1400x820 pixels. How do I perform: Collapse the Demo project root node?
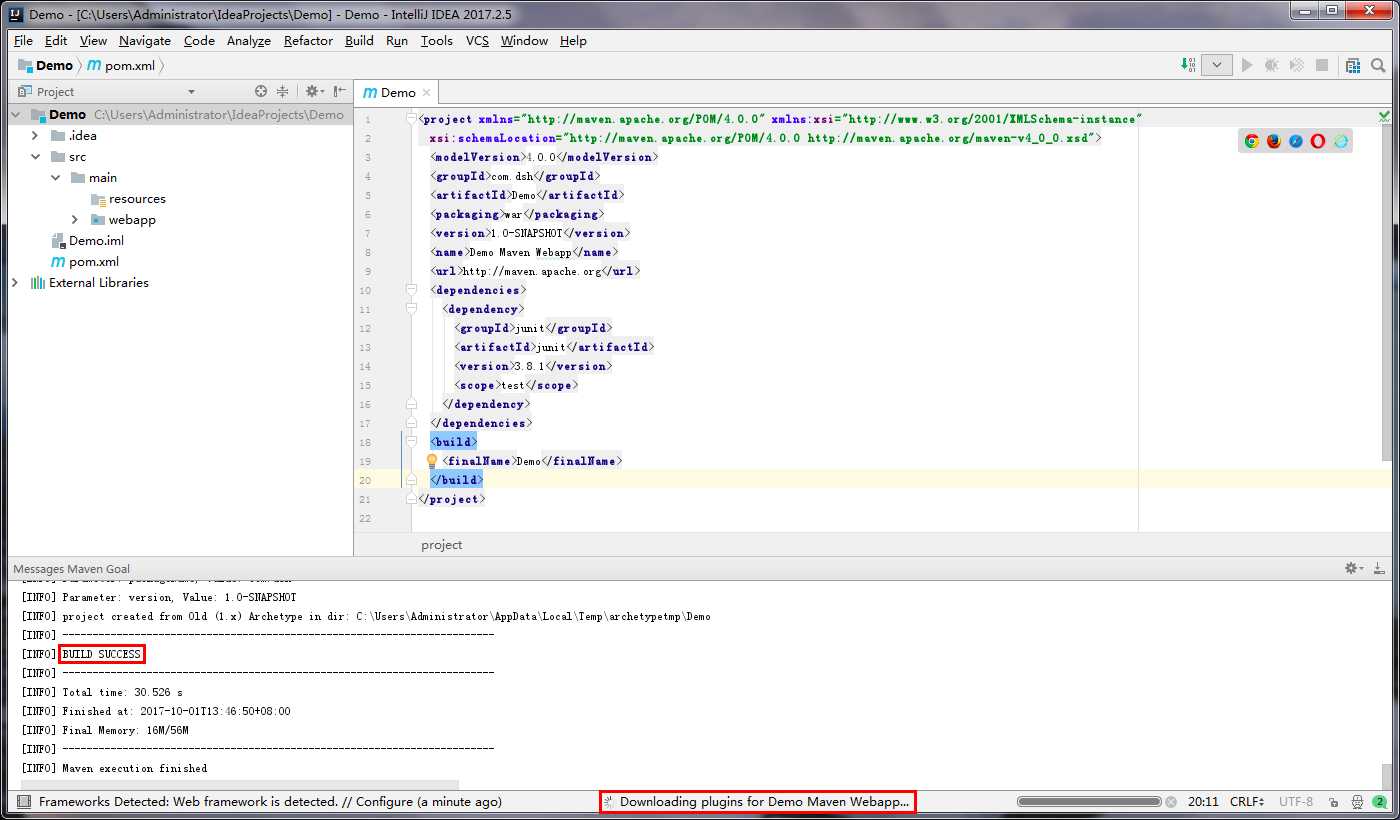coord(15,115)
